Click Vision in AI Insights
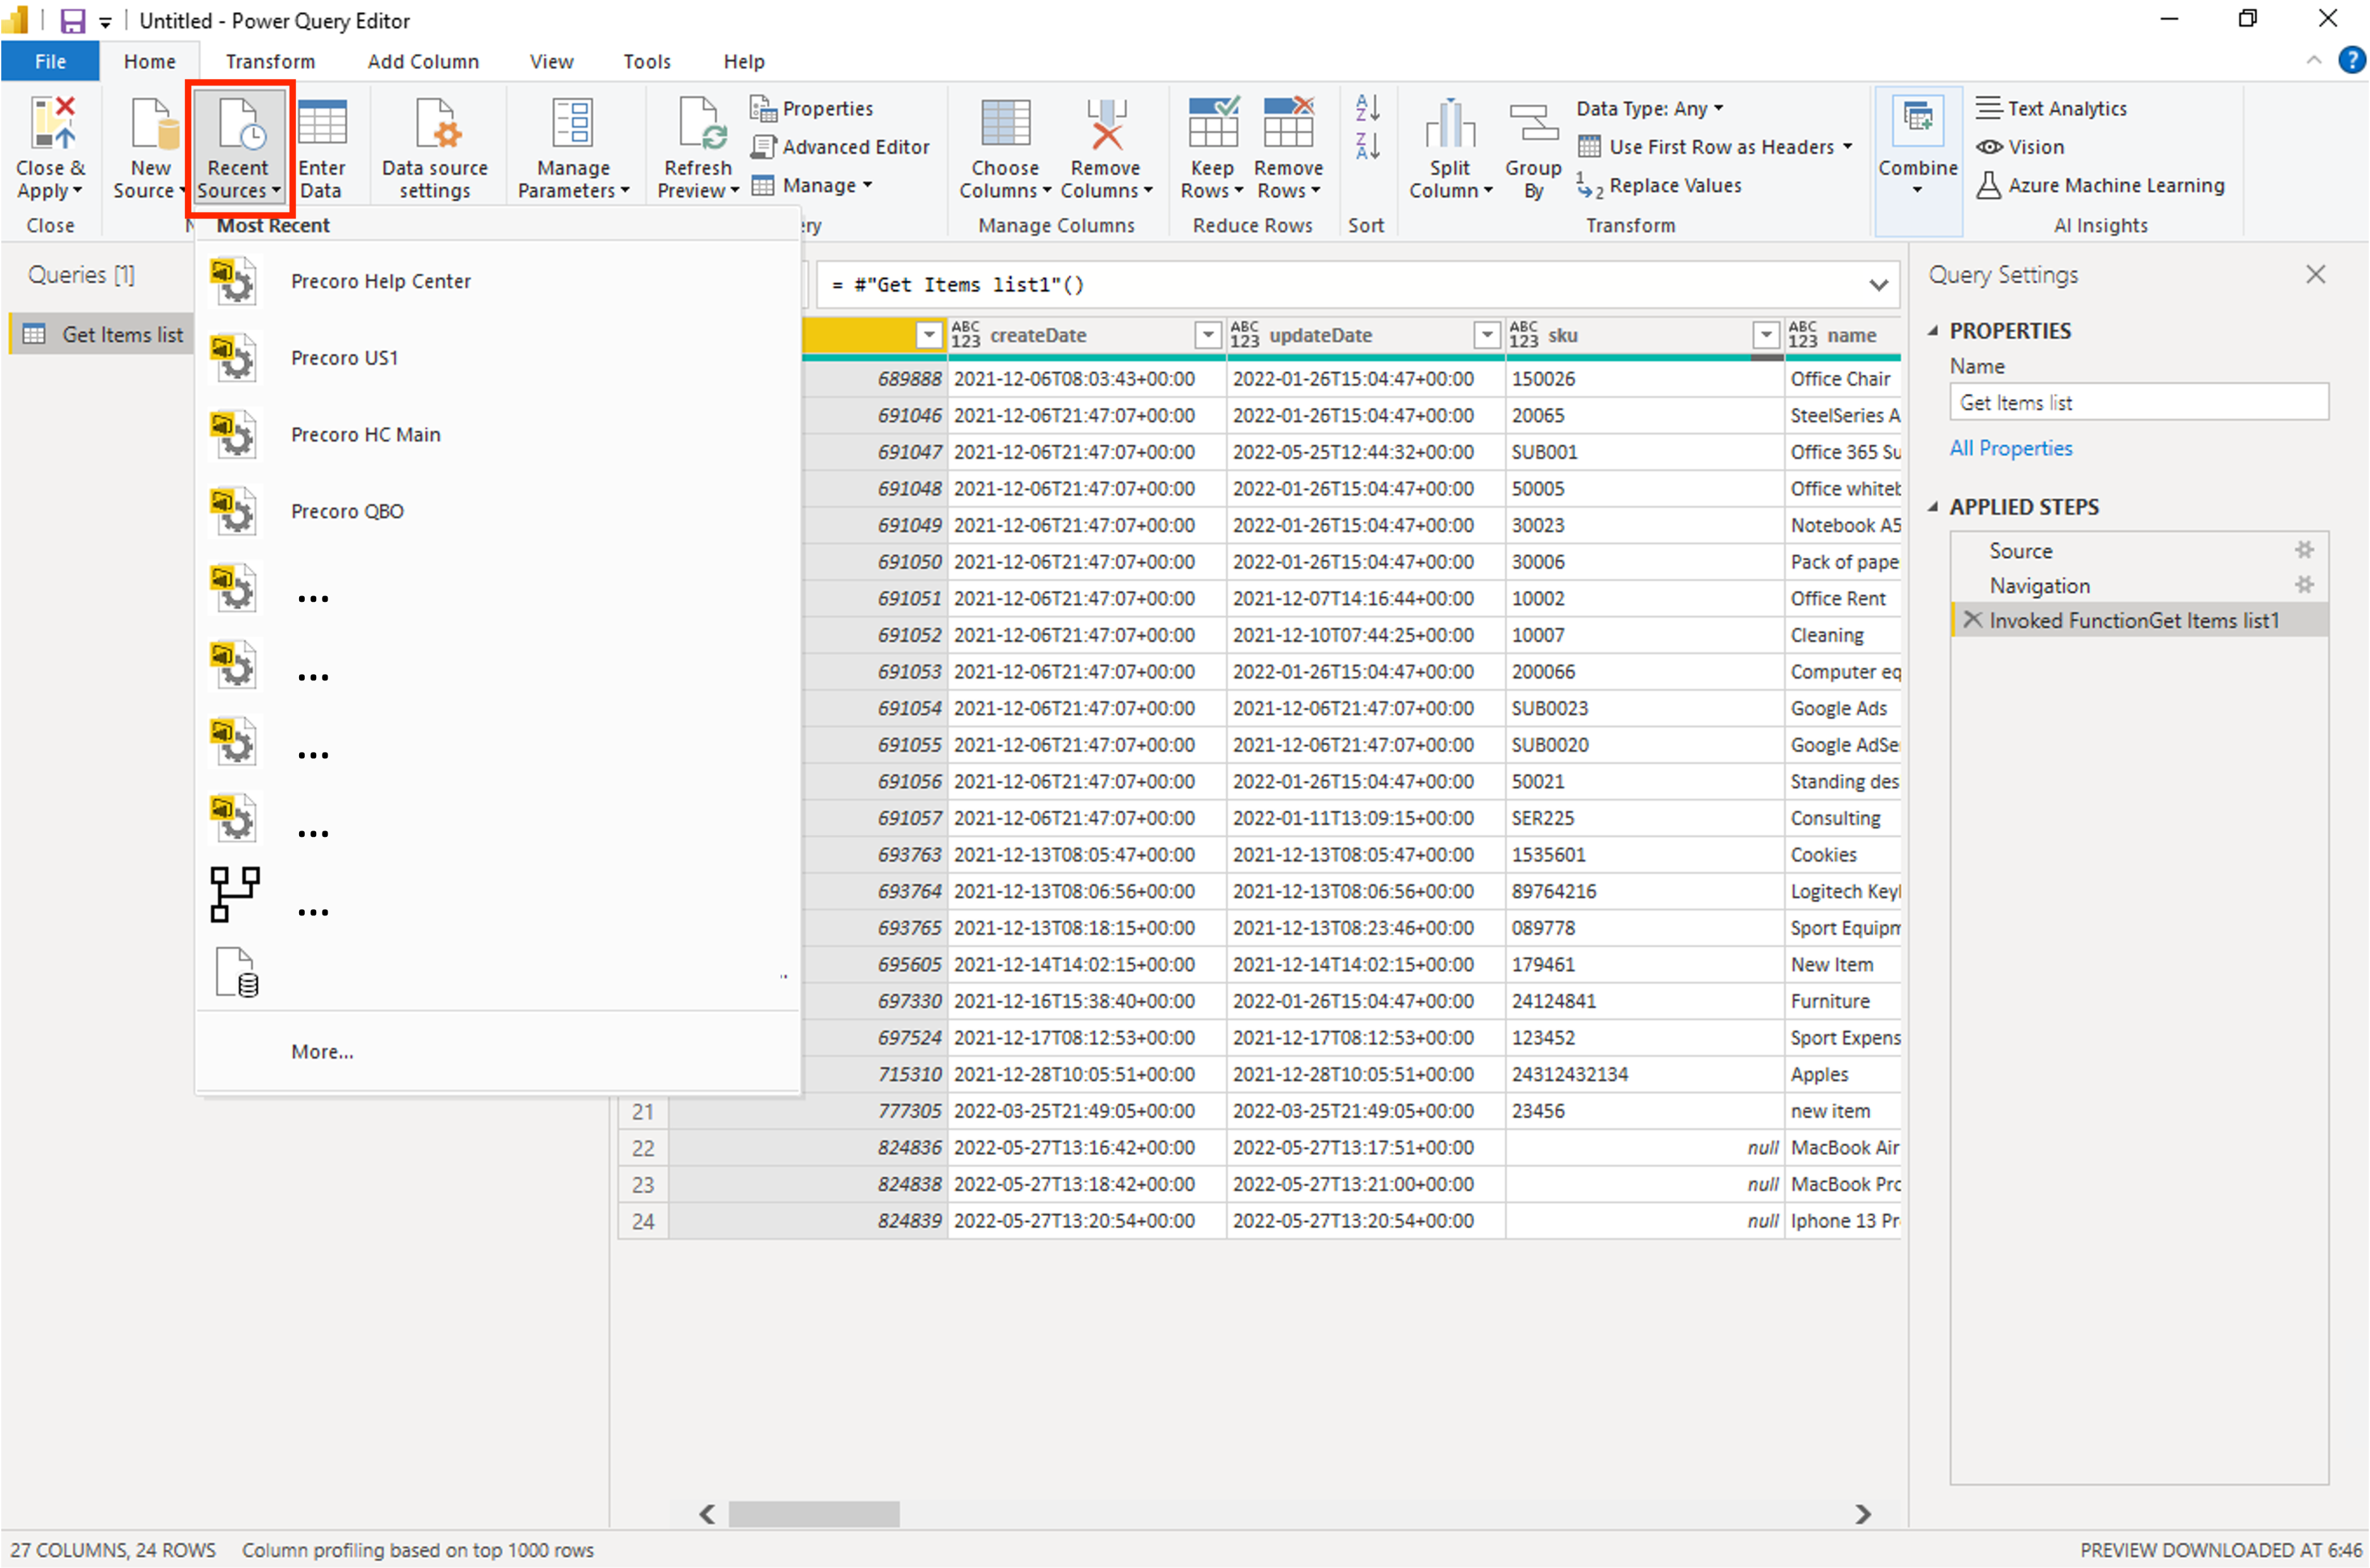This screenshot has height=1568, width=2370. (2020, 147)
